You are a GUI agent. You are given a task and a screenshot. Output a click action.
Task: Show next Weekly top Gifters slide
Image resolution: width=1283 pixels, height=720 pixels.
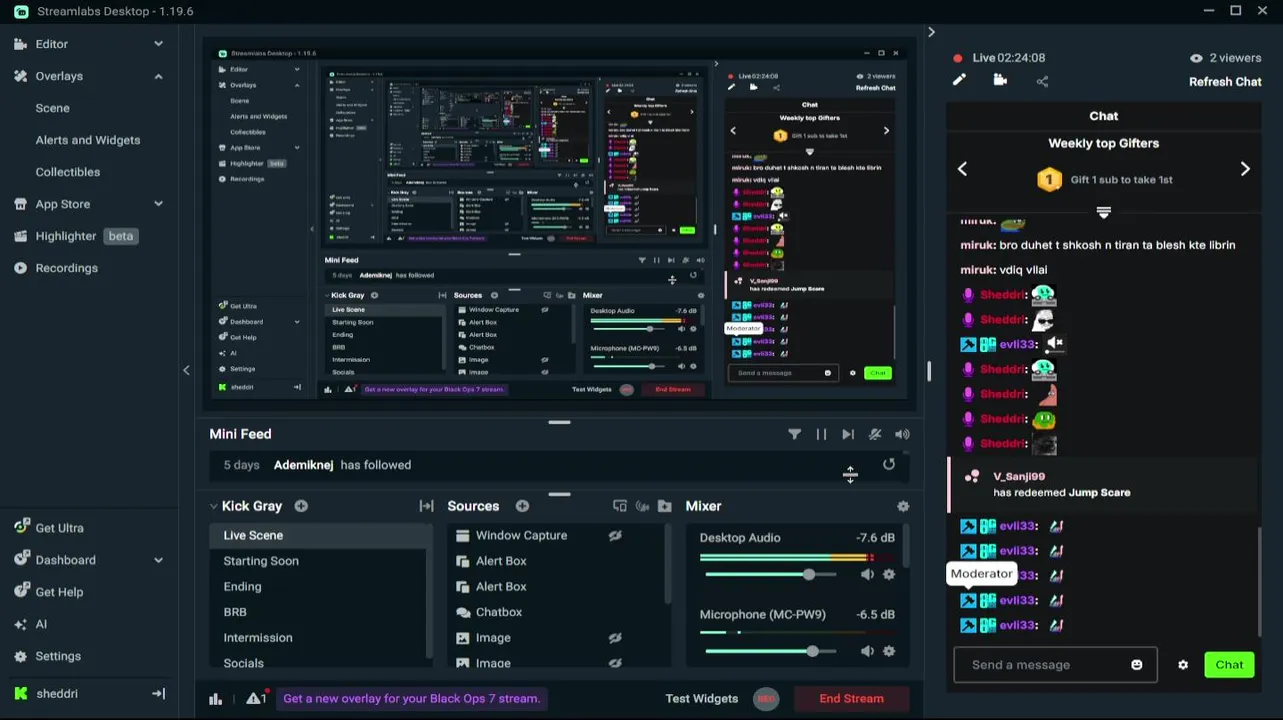click(1245, 169)
